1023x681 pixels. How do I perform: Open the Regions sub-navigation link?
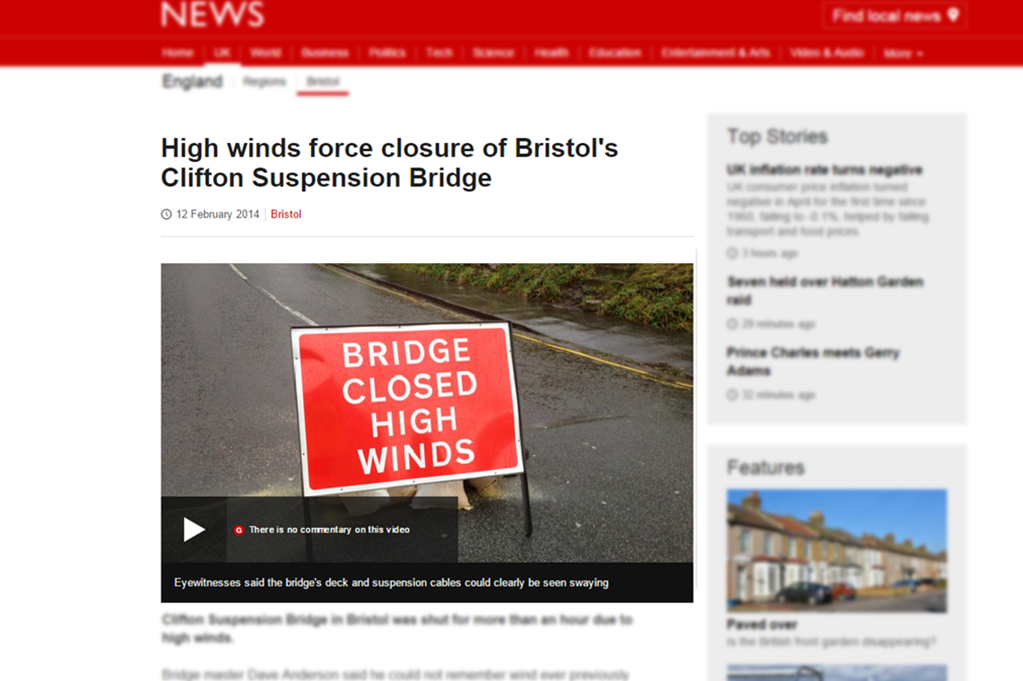[264, 82]
